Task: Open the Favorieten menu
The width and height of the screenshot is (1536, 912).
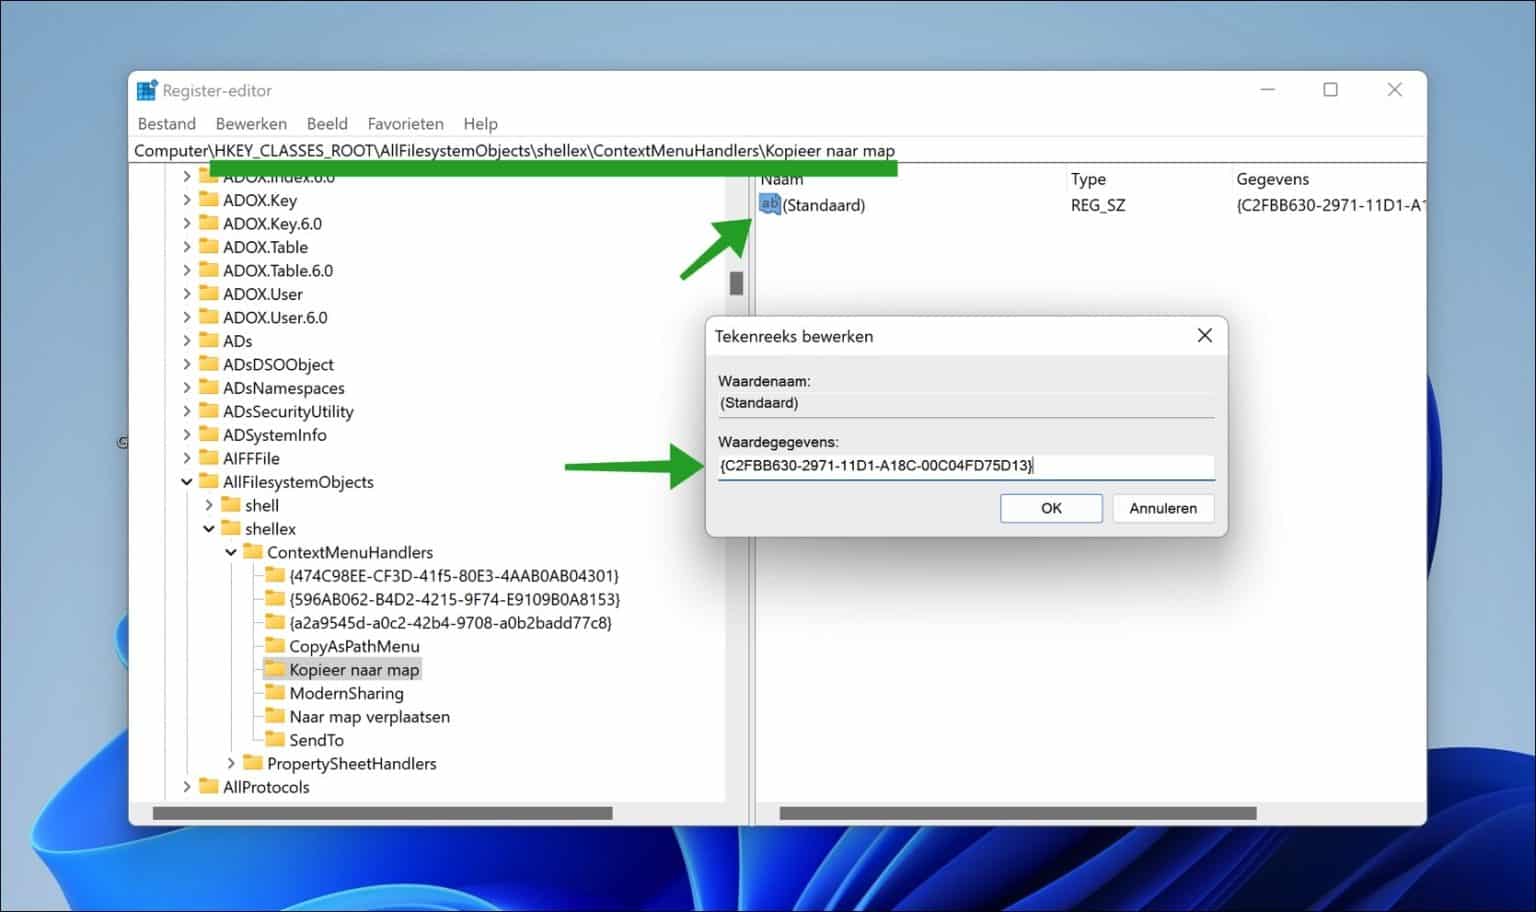Action: (x=405, y=124)
